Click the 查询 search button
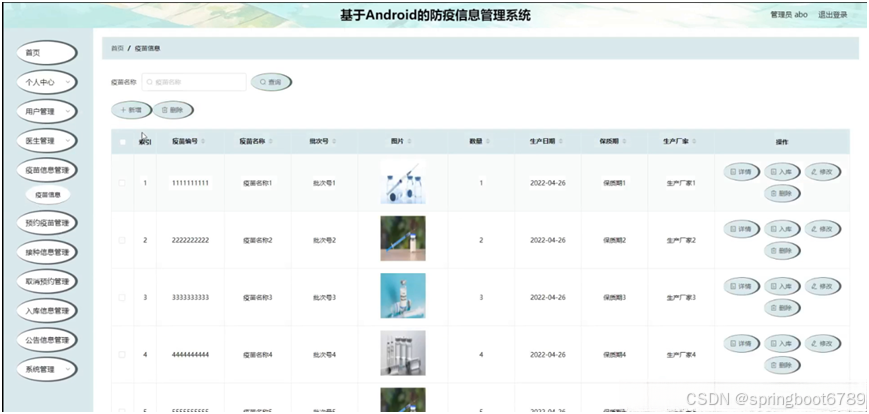The image size is (869, 414). coord(271,82)
